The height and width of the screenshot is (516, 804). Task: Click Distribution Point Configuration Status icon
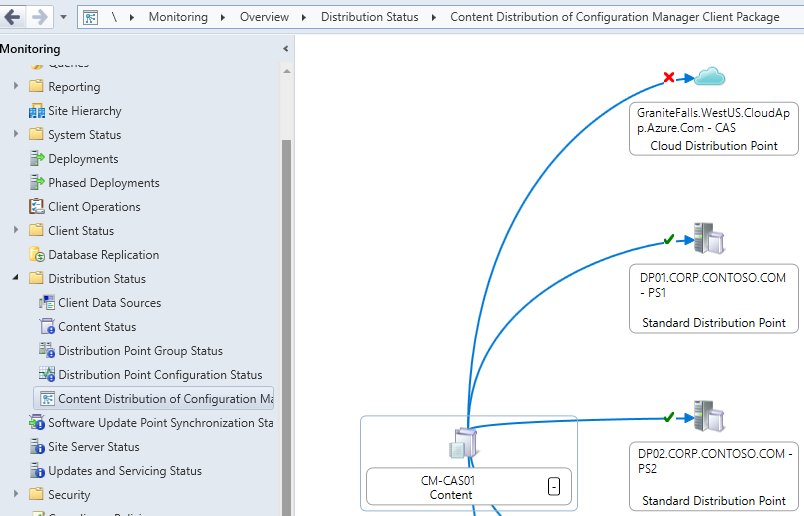pos(47,374)
